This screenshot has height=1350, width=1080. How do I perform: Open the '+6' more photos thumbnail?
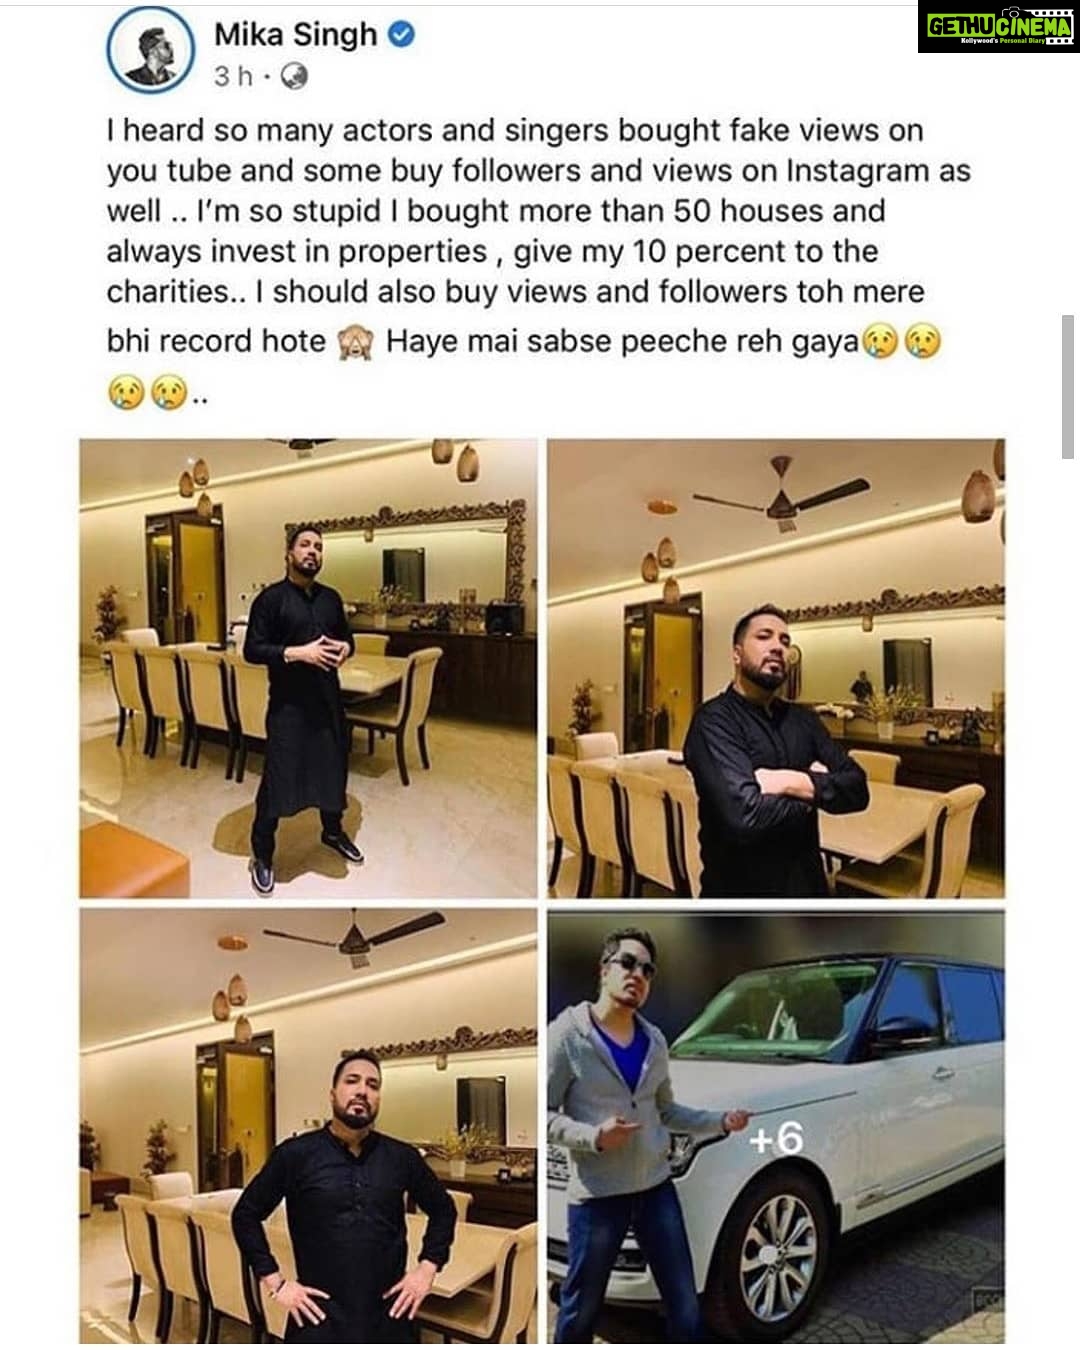point(776,1126)
